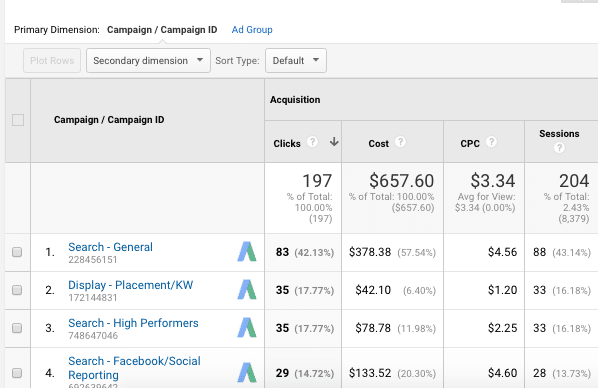The height and width of the screenshot is (388, 598).
Task: Expand the Sort Type Default dropdown
Action: click(x=296, y=60)
